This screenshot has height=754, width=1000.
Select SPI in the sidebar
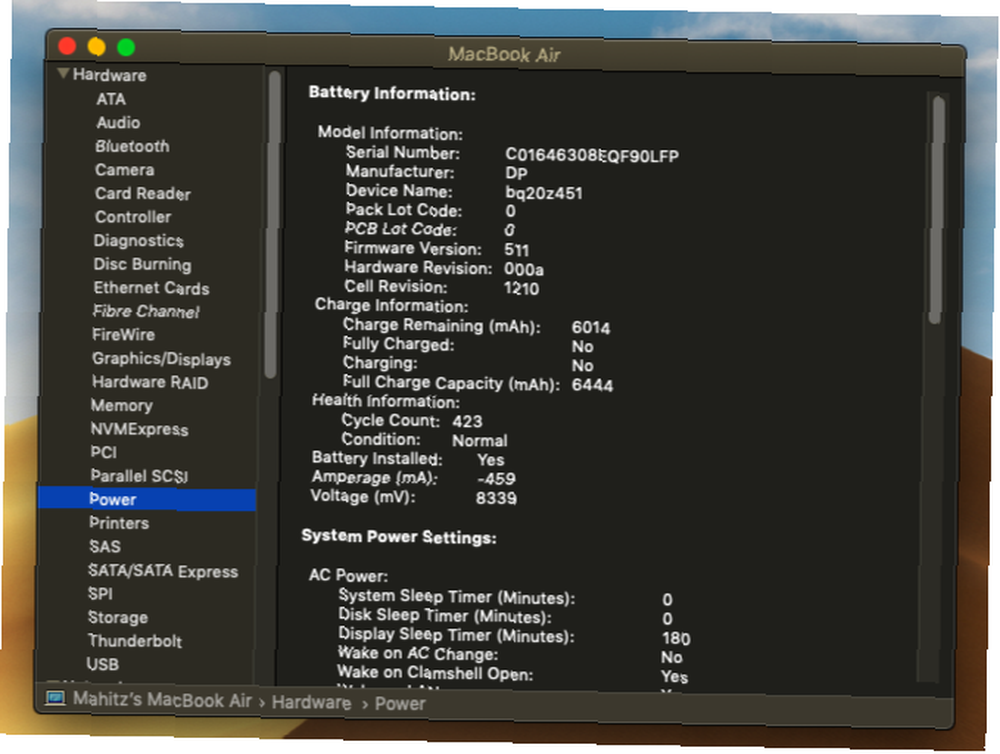100,594
